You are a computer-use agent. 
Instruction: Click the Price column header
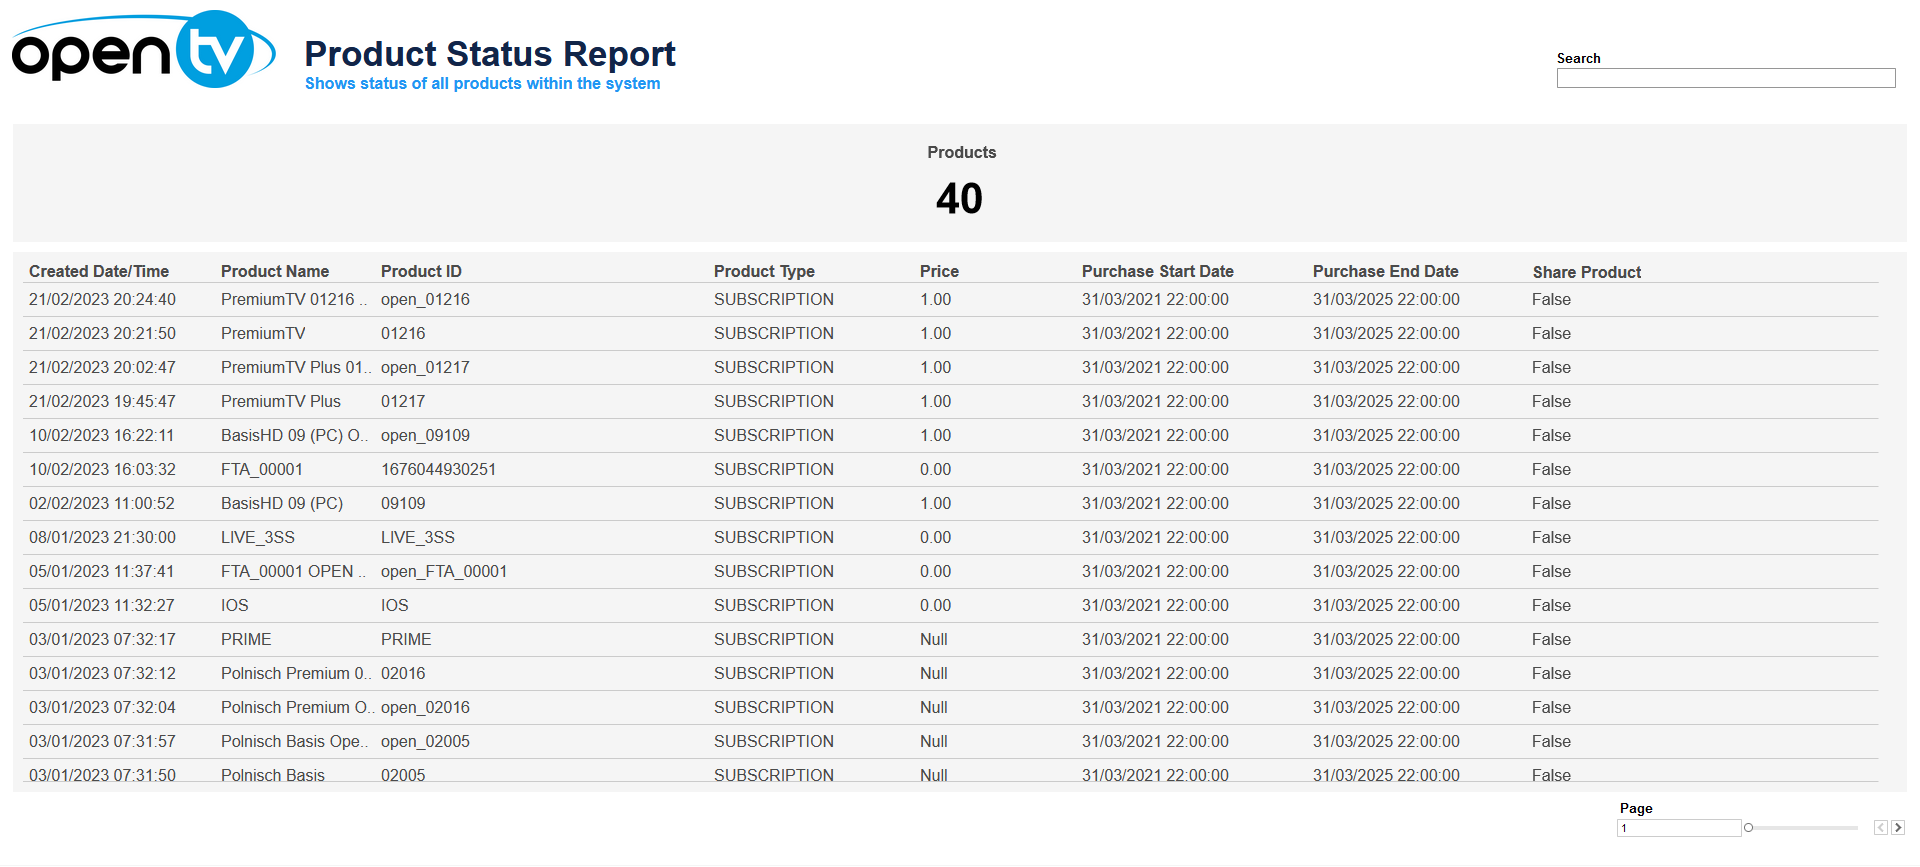[939, 271]
